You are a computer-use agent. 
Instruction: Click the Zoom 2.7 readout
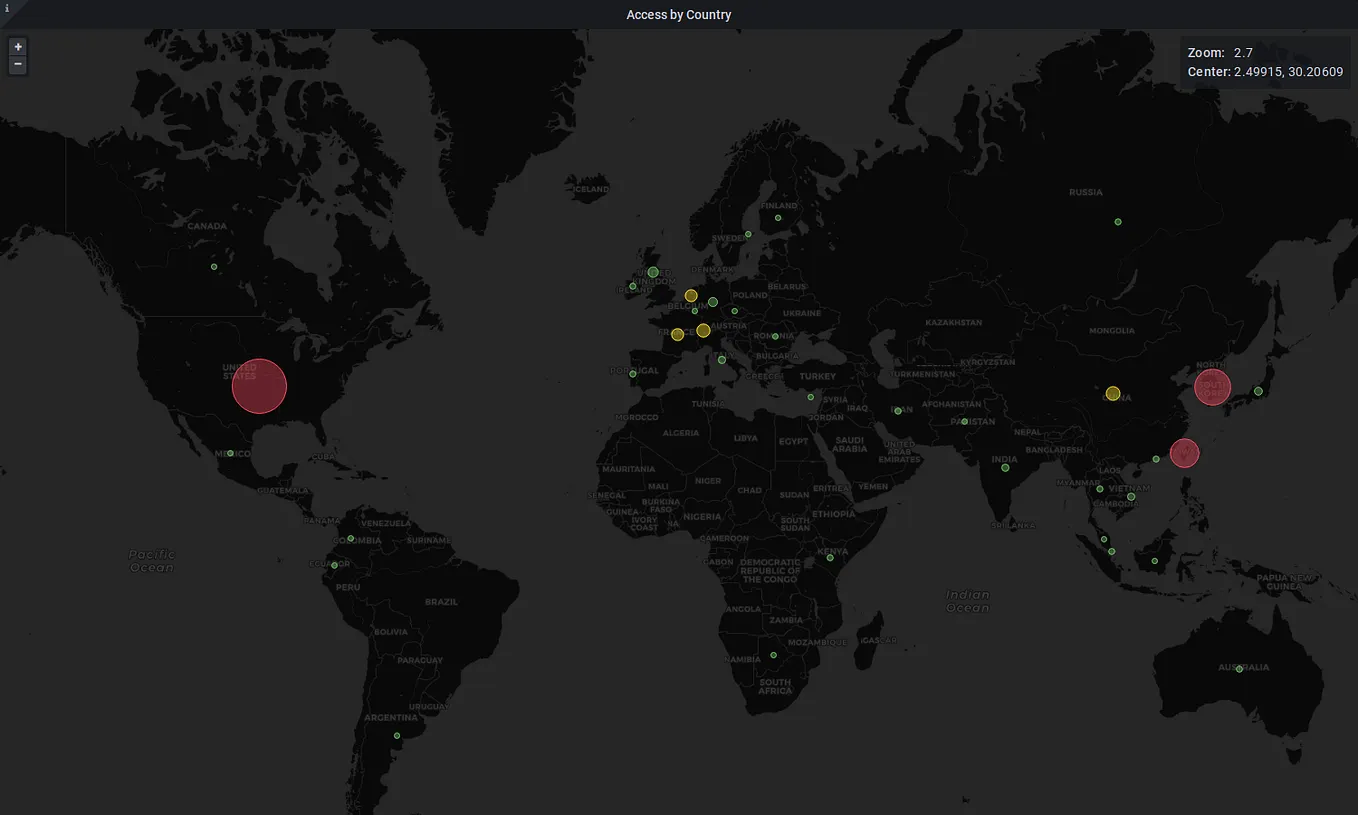(x=1220, y=53)
